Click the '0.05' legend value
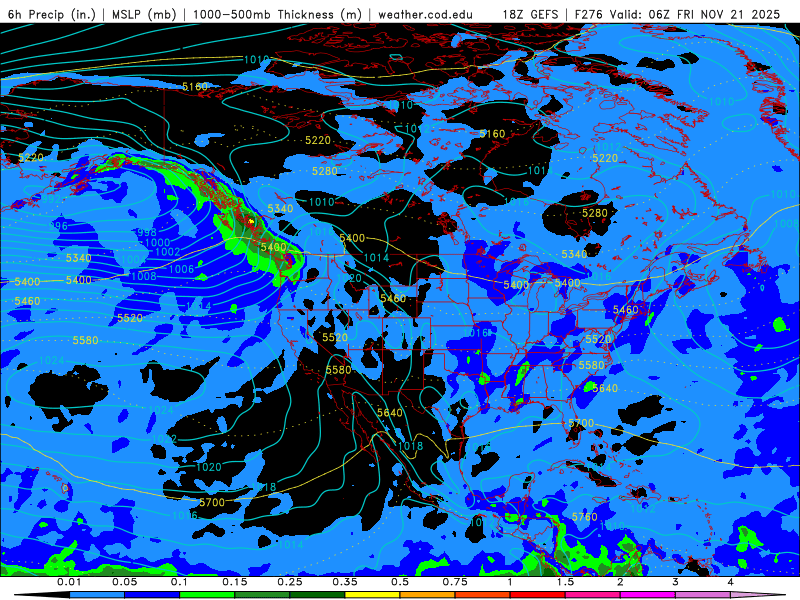800x600 pixels. click(124, 582)
